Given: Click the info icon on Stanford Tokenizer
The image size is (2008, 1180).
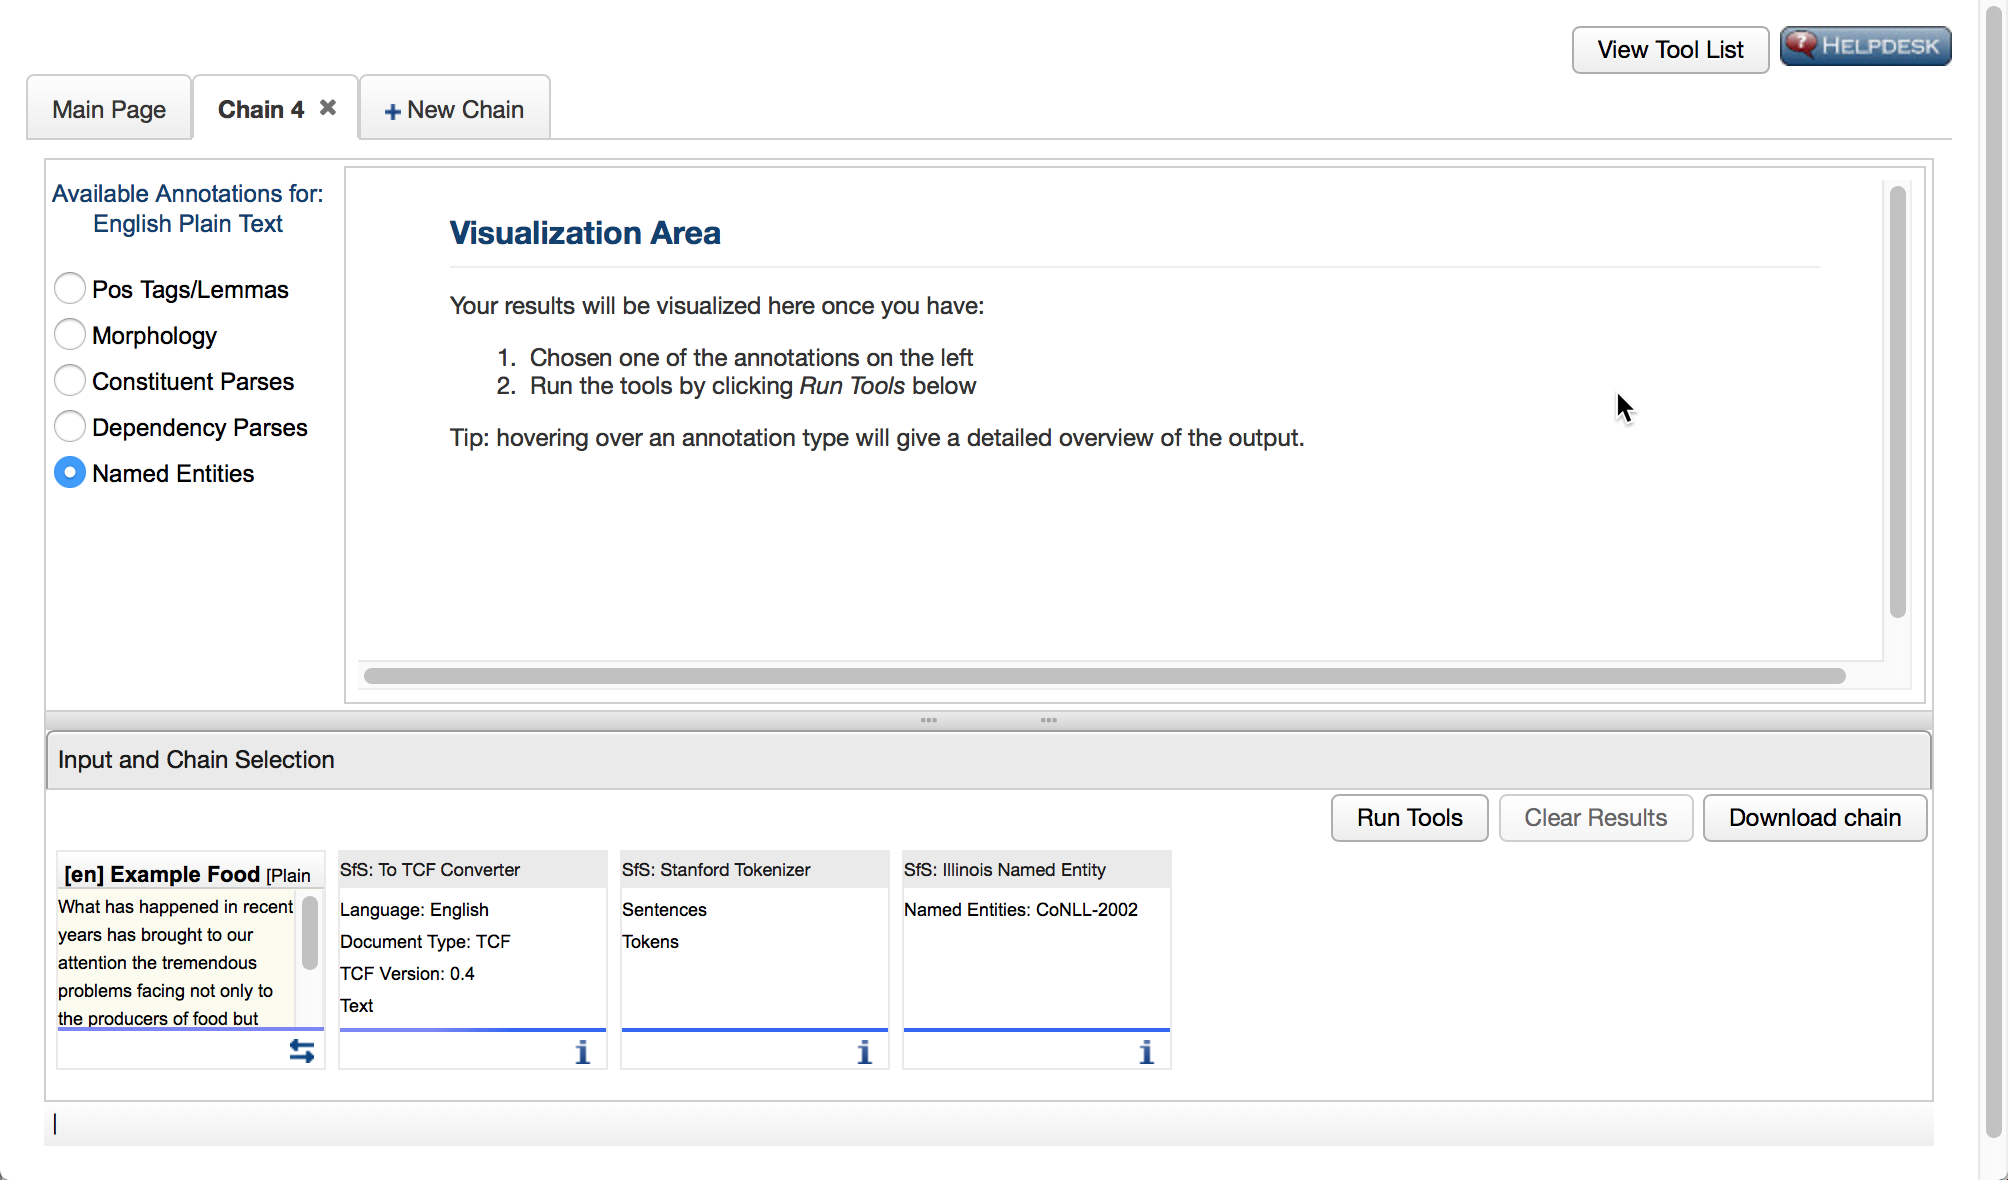Looking at the screenshot, I should click(x=866, y=1051).
